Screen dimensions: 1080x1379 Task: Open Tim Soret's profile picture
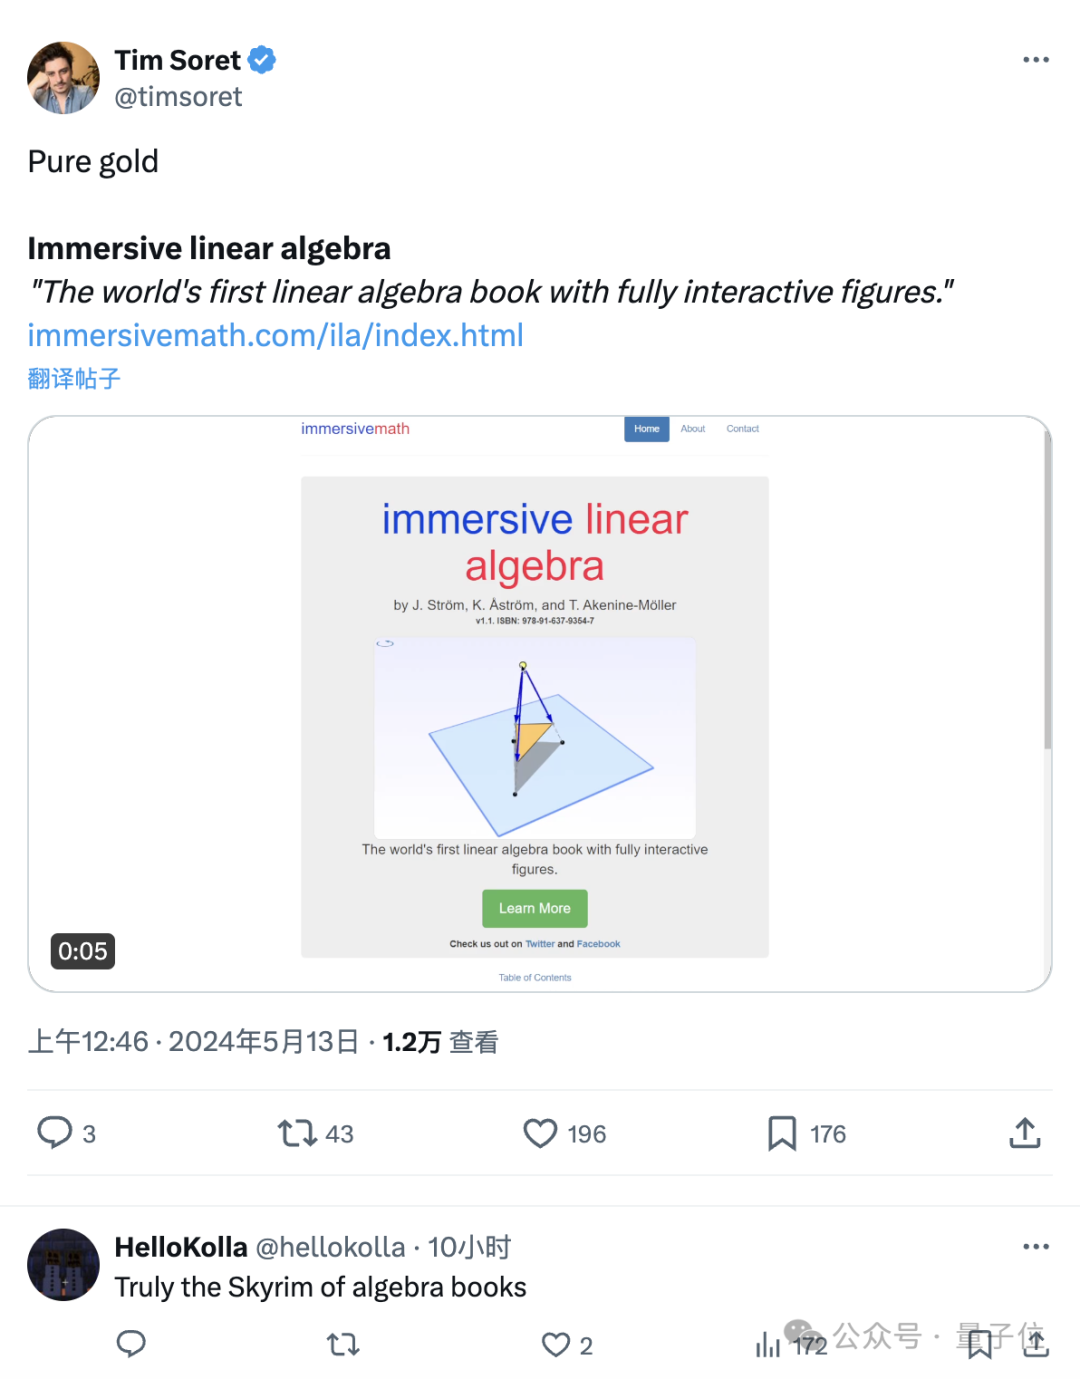[63, 78]
